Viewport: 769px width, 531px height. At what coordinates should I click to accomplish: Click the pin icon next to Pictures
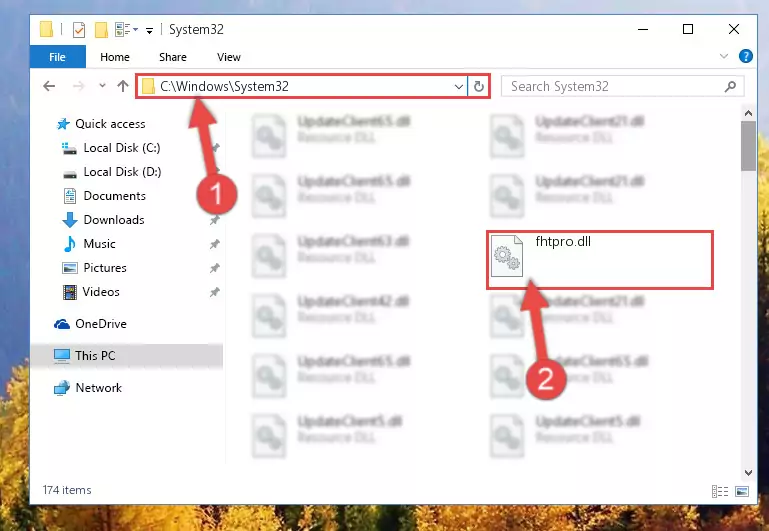coord(215,268)
